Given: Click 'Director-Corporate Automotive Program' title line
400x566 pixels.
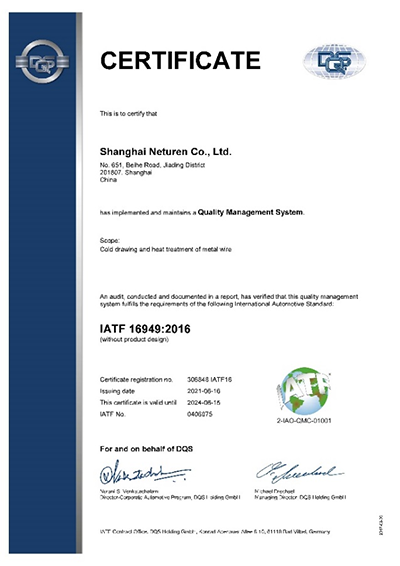Looking at the screenshot, I should click(x=170, y=497).
